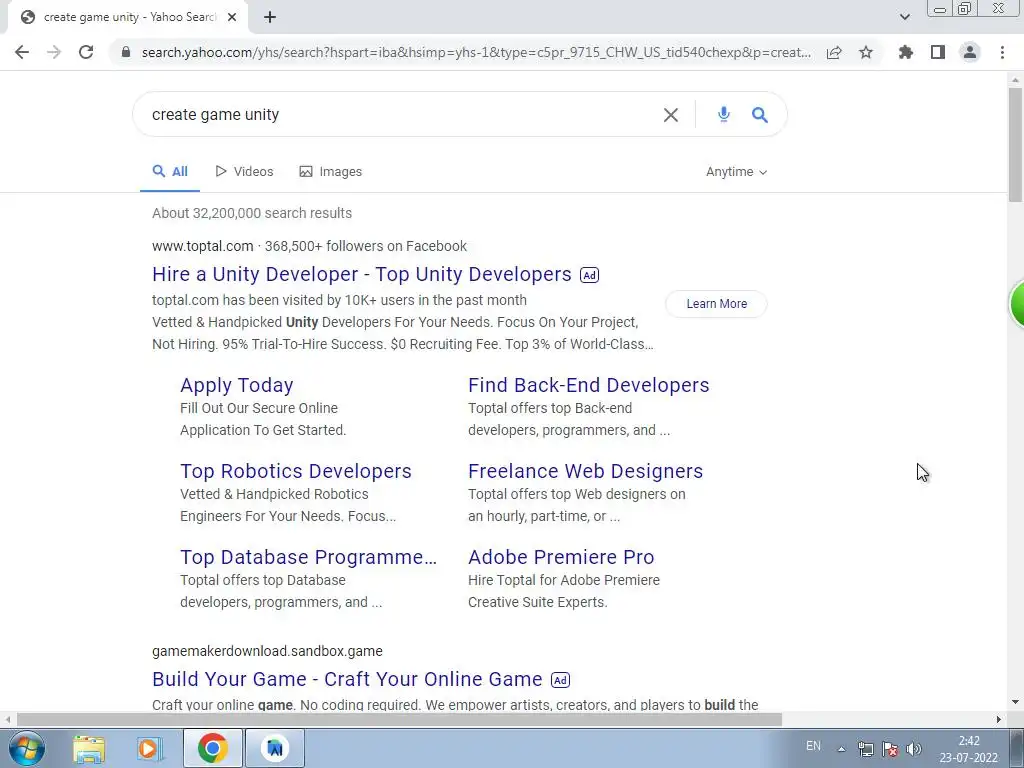Viewport: 1024px width, 768px height.
Task: Open File Explorer from the taskbar
Action: click(89, 748)
